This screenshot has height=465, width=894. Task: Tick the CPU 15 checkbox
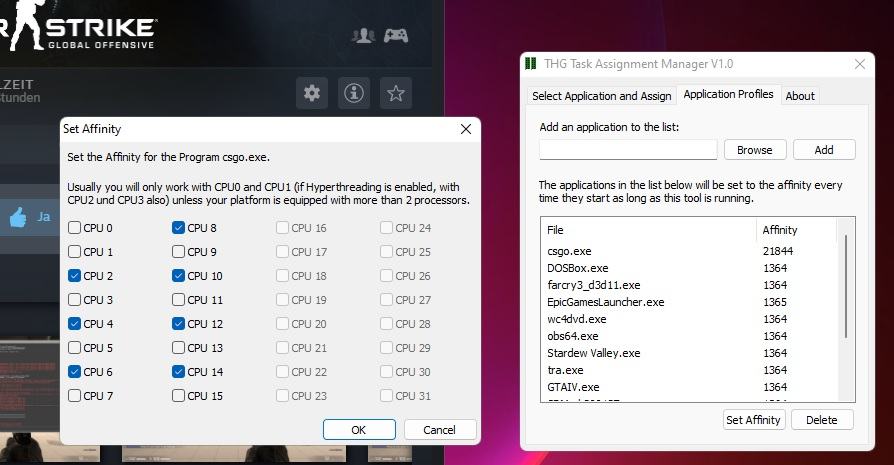(178, 395)
